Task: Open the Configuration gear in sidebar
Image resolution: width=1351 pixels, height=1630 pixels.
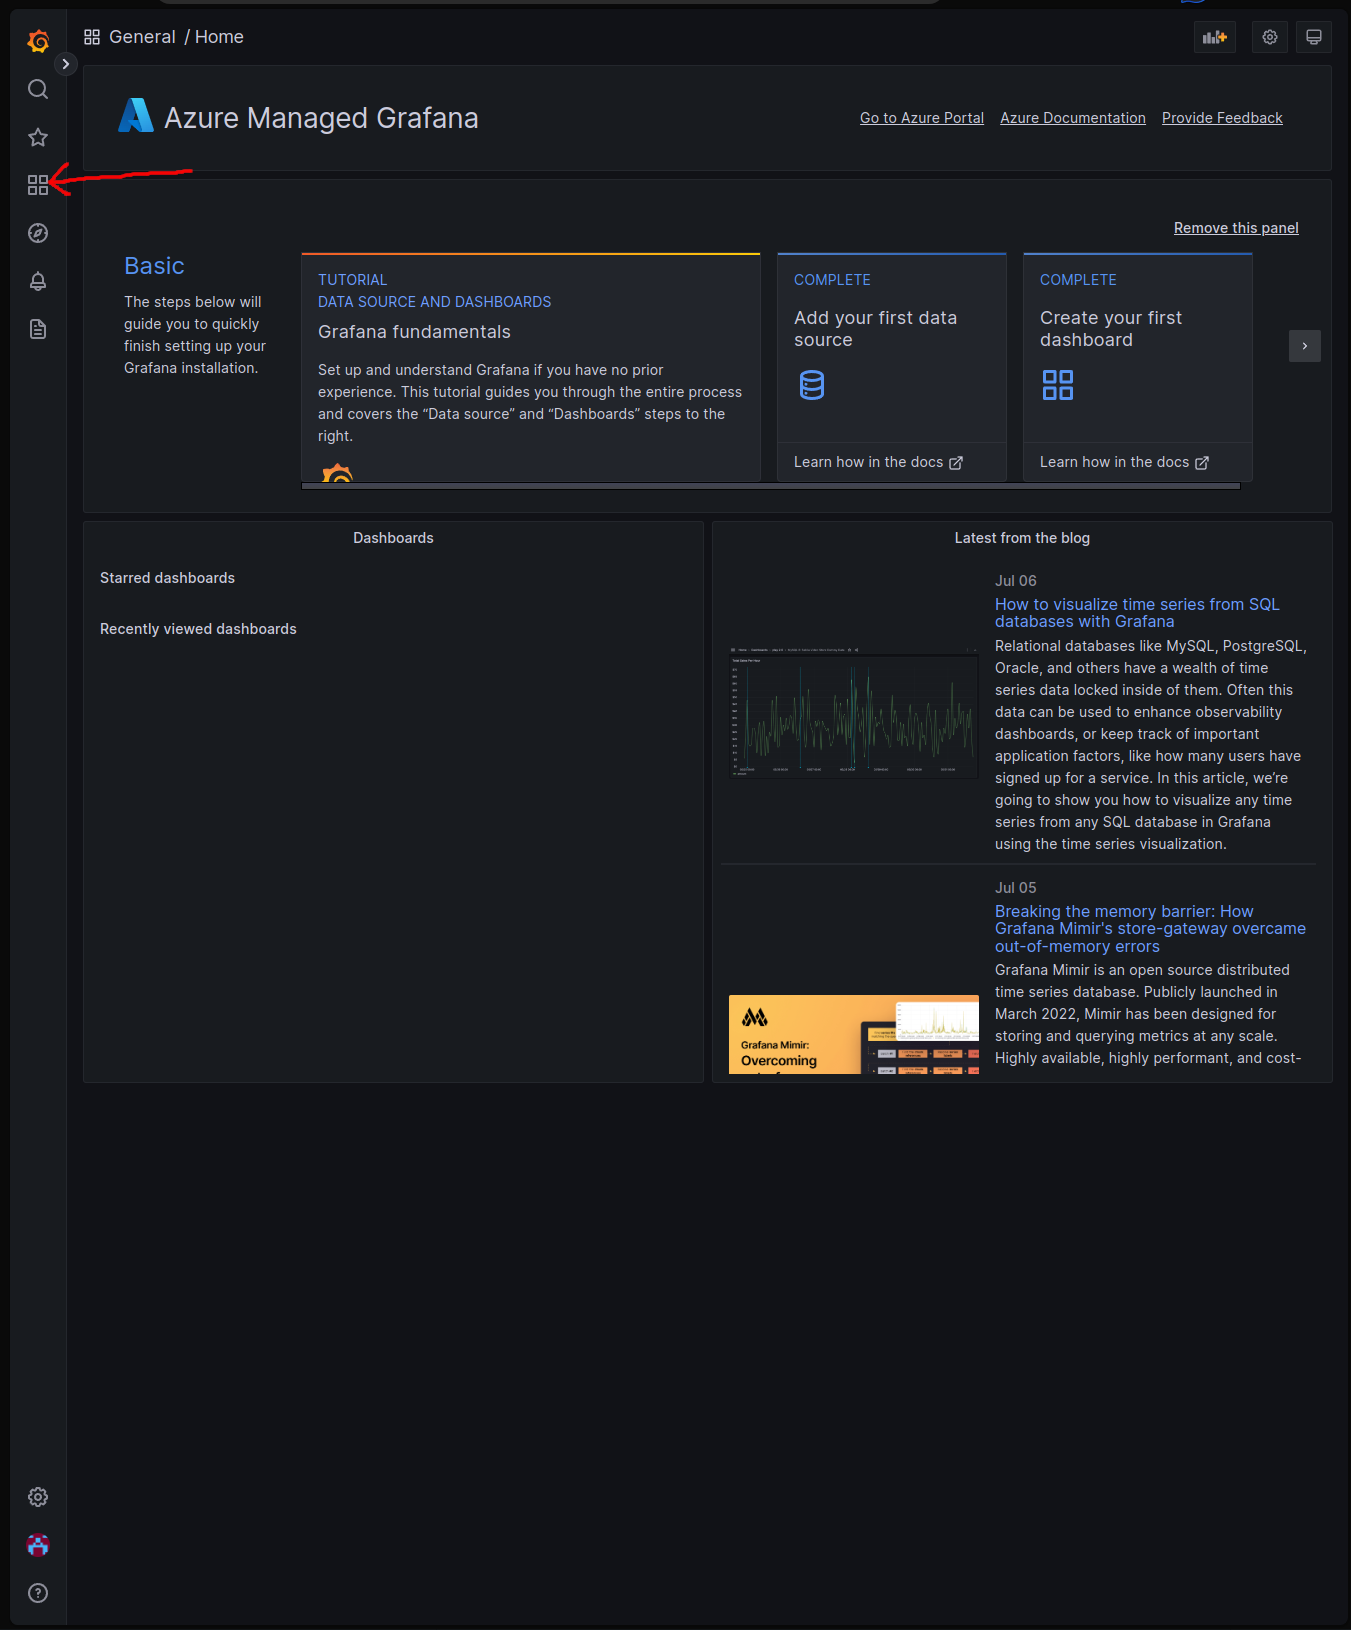Action: [38, 1497]
